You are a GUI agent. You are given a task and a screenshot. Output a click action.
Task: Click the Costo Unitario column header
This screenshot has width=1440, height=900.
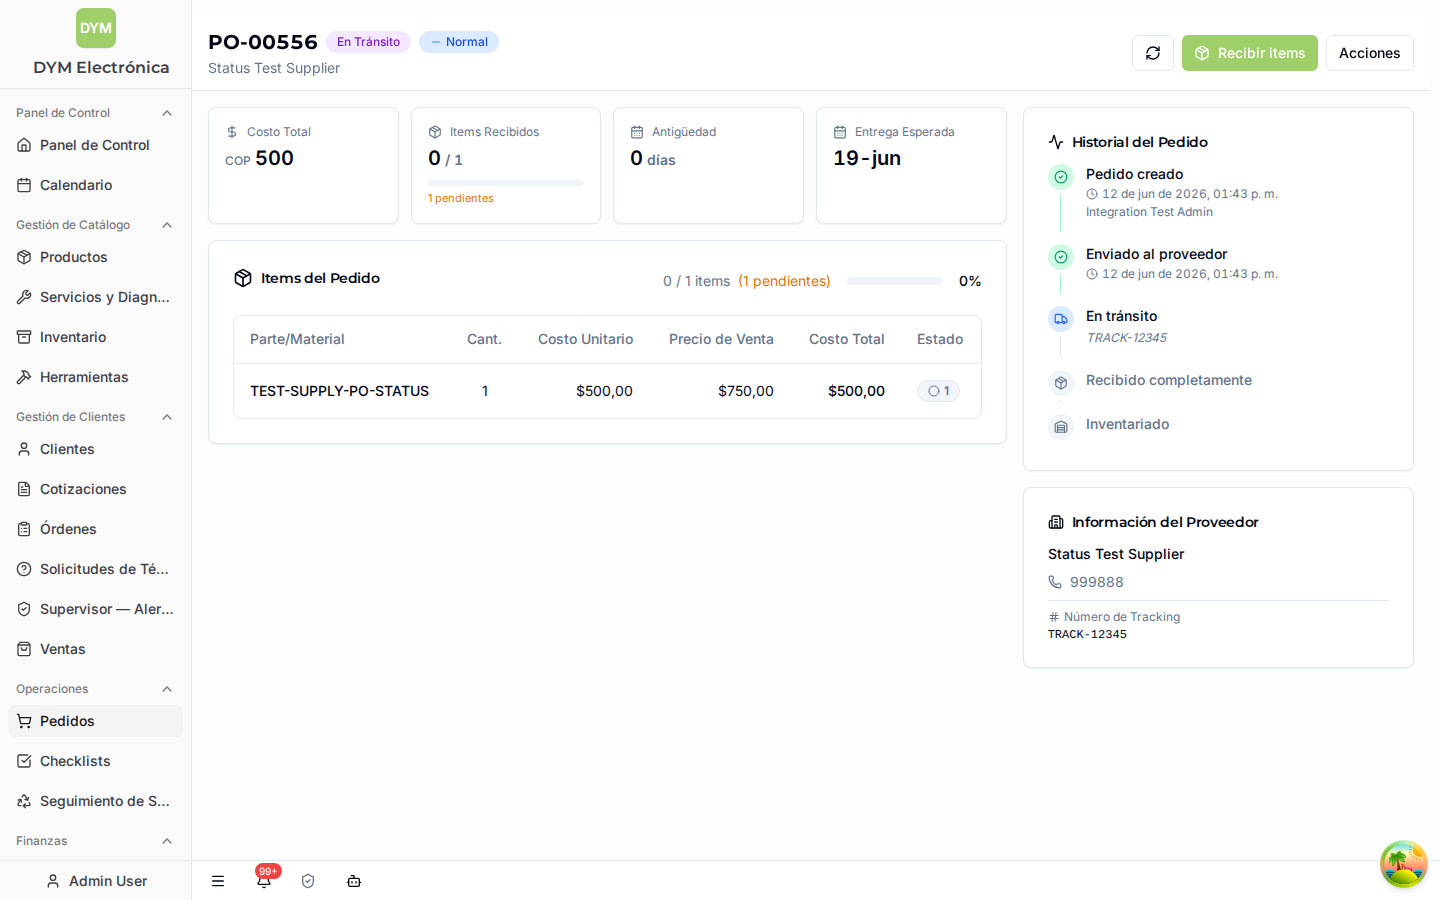(585, 339)
